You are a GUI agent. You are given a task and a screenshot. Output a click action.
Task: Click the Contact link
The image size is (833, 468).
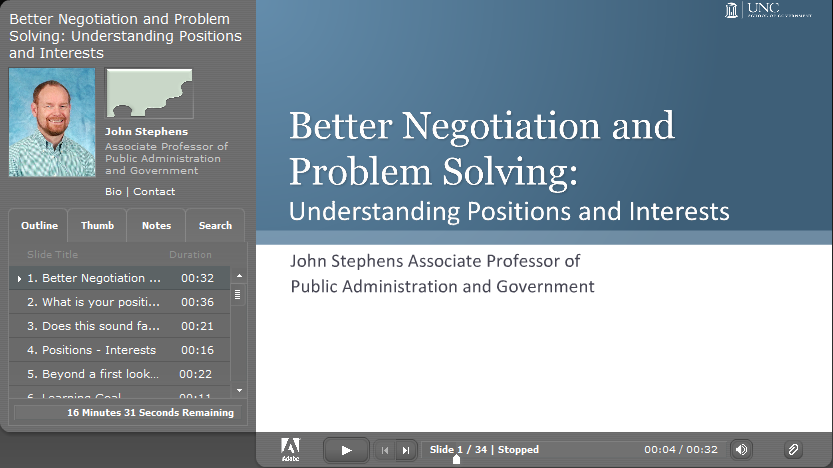click(154, 192)
